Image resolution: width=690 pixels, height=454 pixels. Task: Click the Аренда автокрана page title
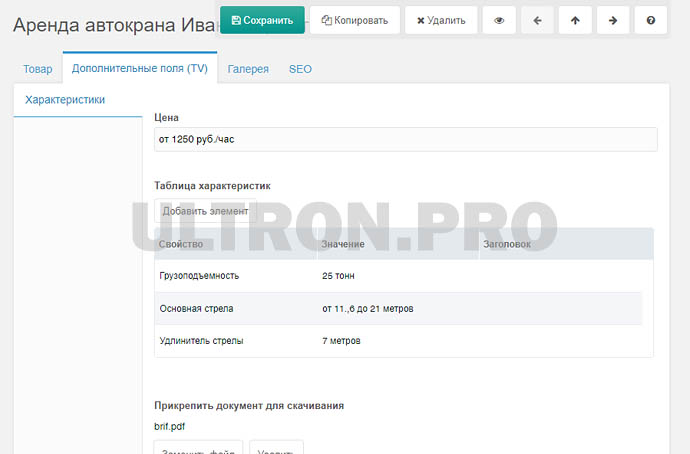click(114, 25)
